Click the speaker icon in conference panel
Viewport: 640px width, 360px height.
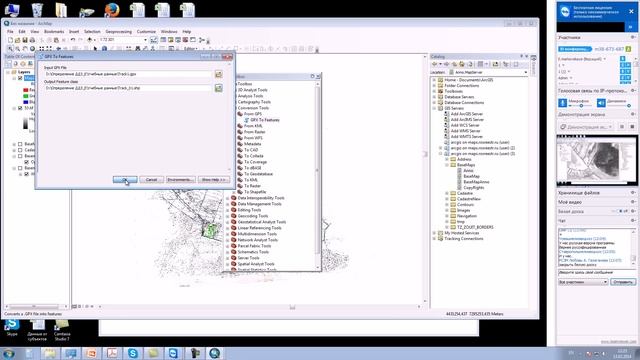pyautogui.click(x=601, y=103)
